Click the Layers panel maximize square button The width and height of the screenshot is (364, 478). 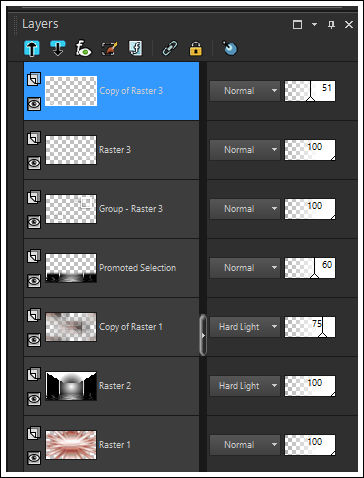coord(297,24)
